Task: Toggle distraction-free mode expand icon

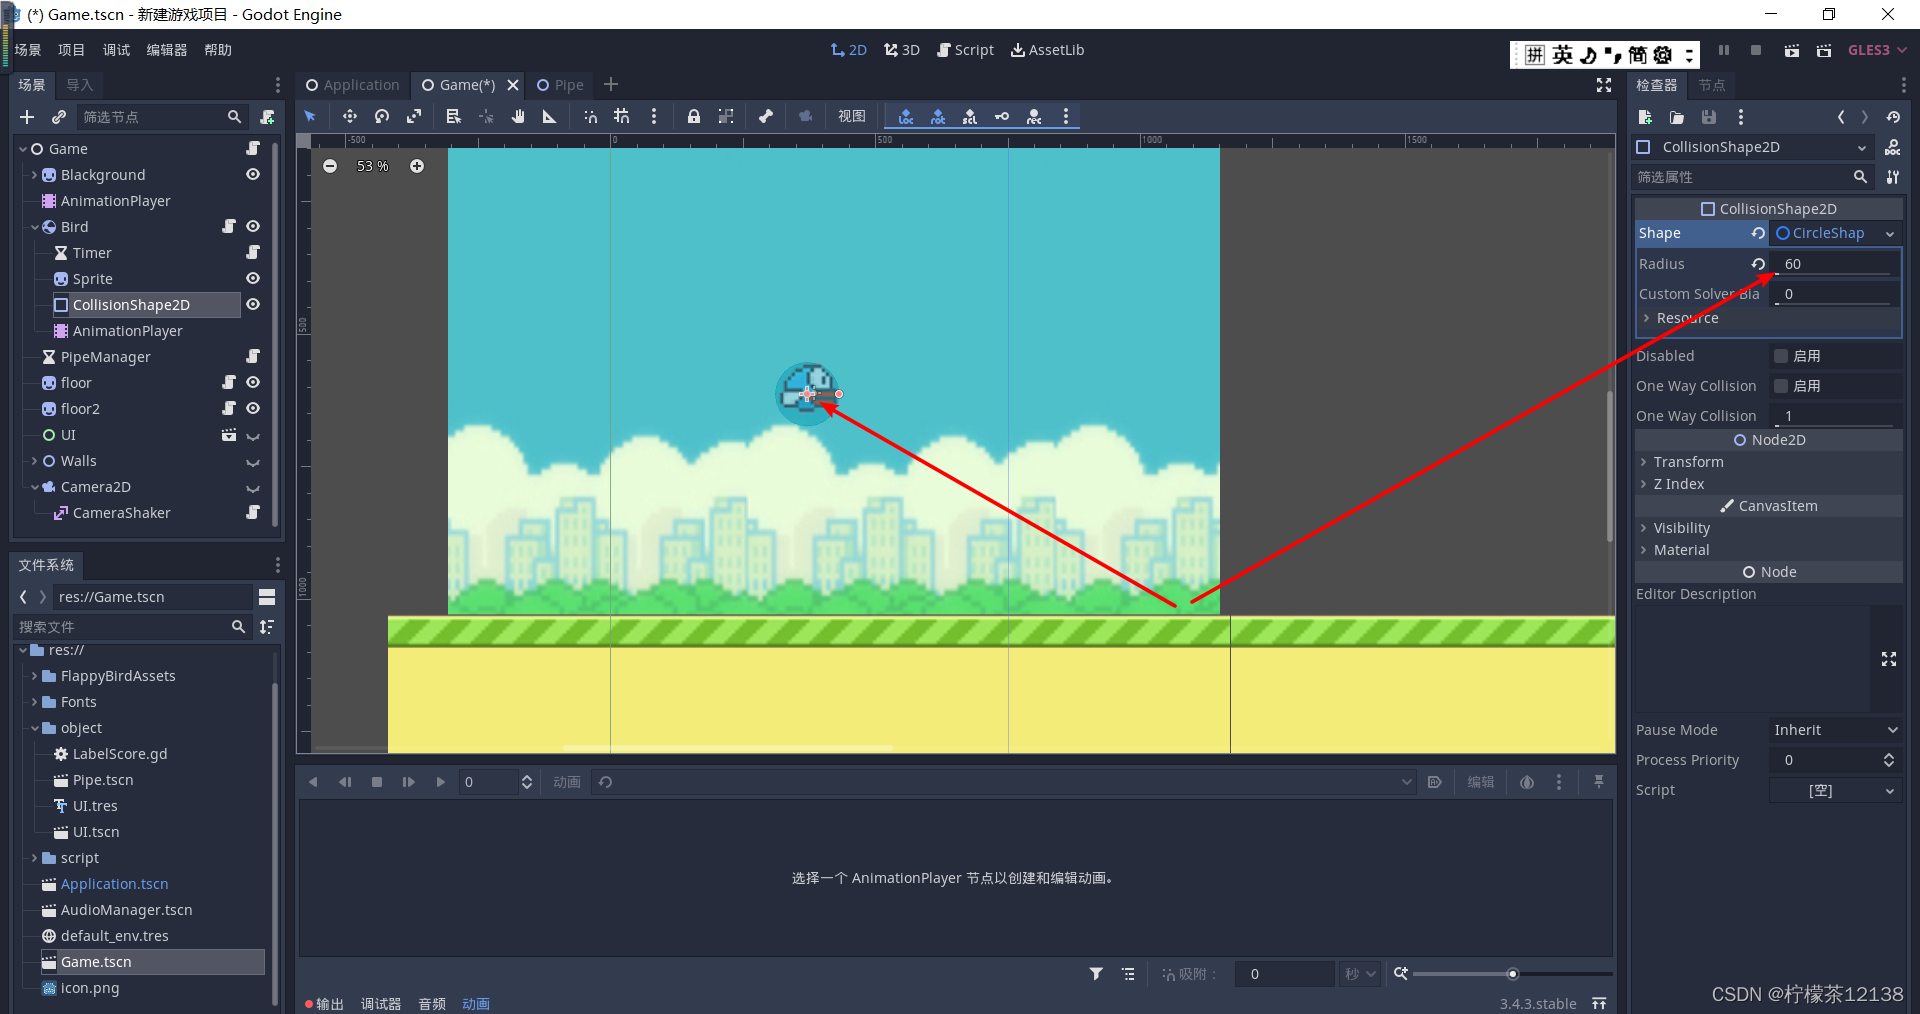Action: click(1604, 85)
